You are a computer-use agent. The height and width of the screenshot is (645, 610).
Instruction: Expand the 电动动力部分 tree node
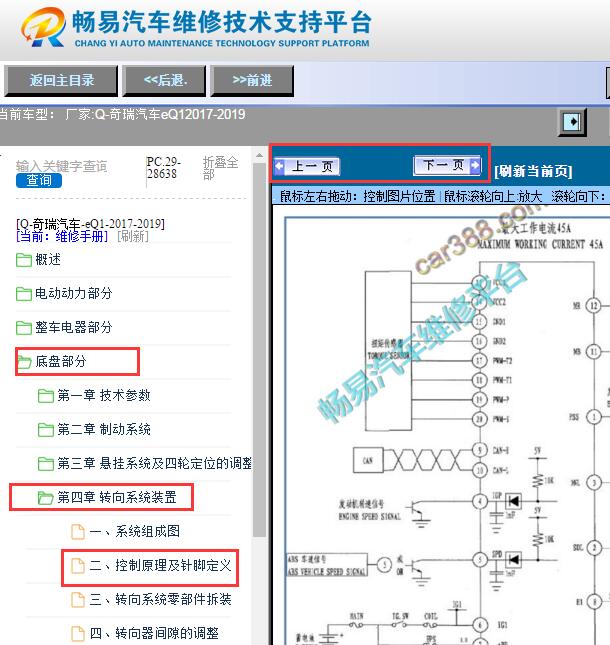(74, 293)
